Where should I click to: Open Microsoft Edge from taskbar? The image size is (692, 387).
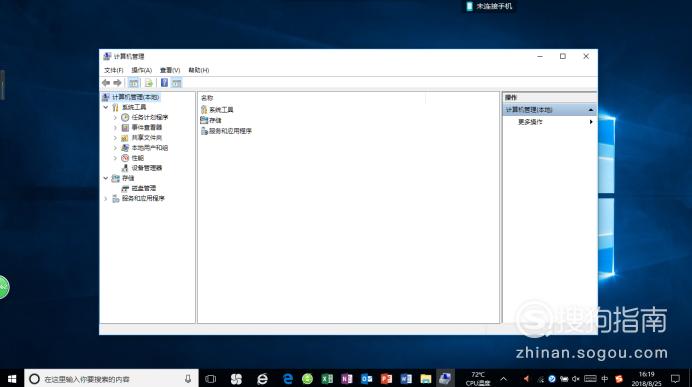click(288, 379)
